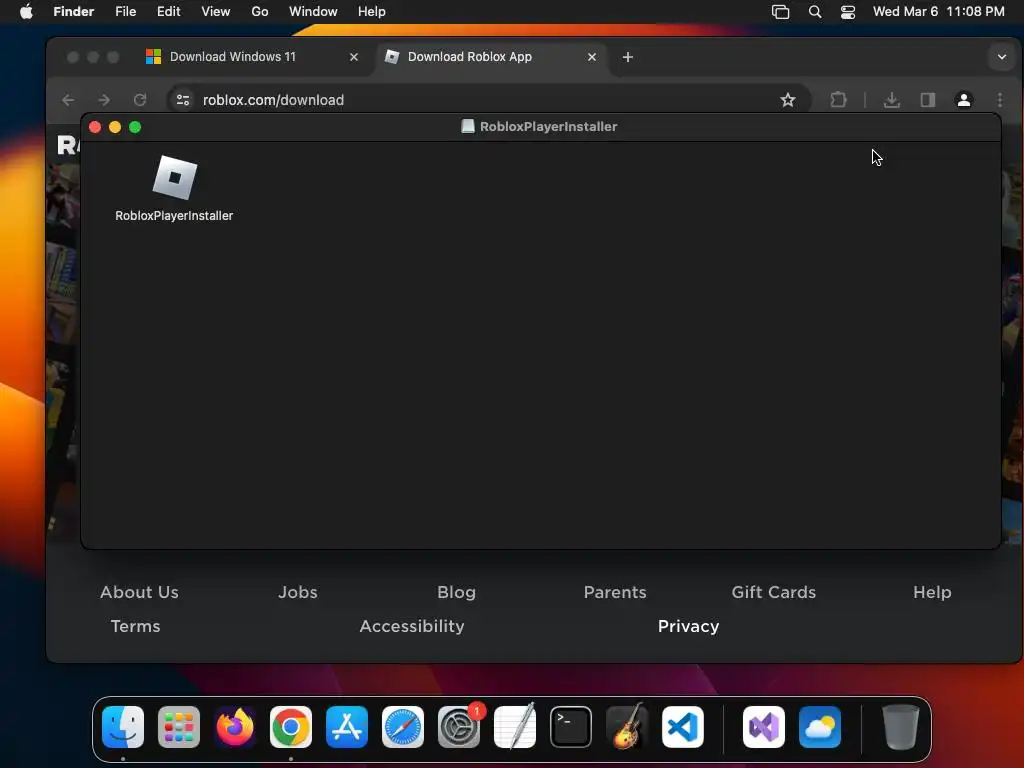Open Chrome profile avatar

(x=964, y=100)
